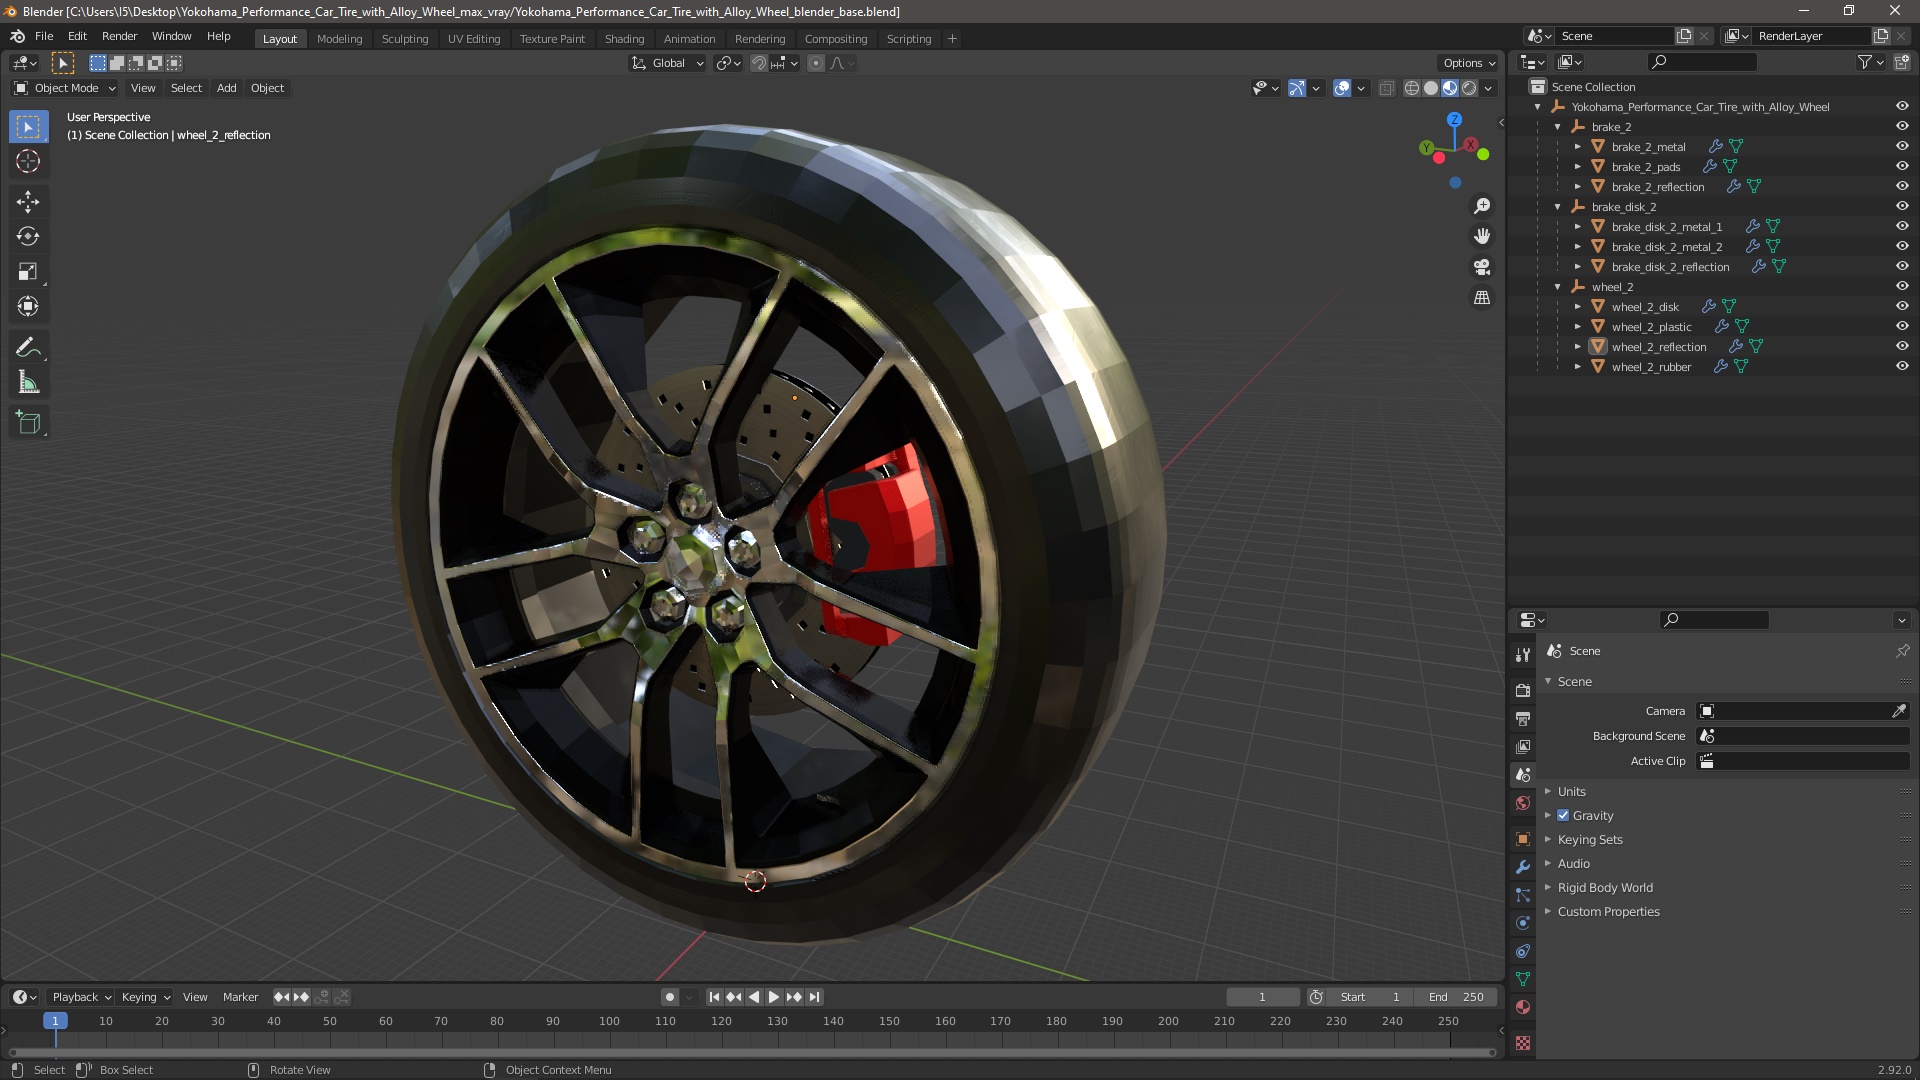Click the blue frame 1 playhead marker

[x=55, y=1021]
